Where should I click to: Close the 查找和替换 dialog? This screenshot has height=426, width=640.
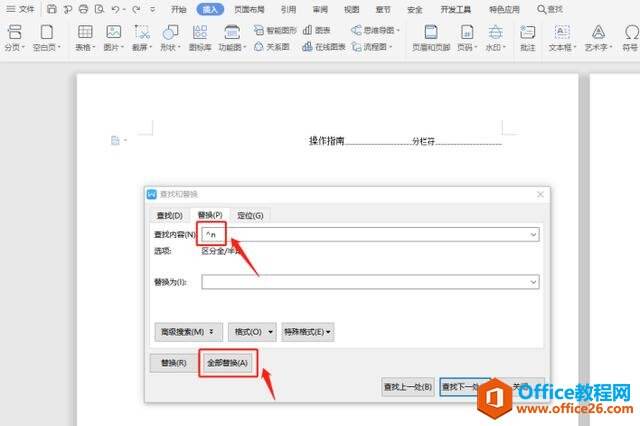pyautogui.click(x=540, y=194)
